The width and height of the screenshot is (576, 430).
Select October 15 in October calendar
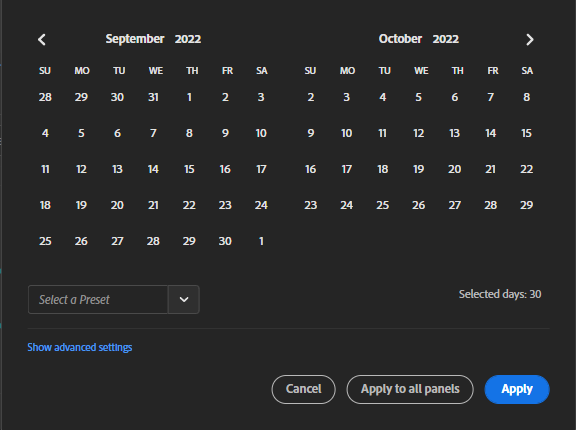tap(526, 133)
